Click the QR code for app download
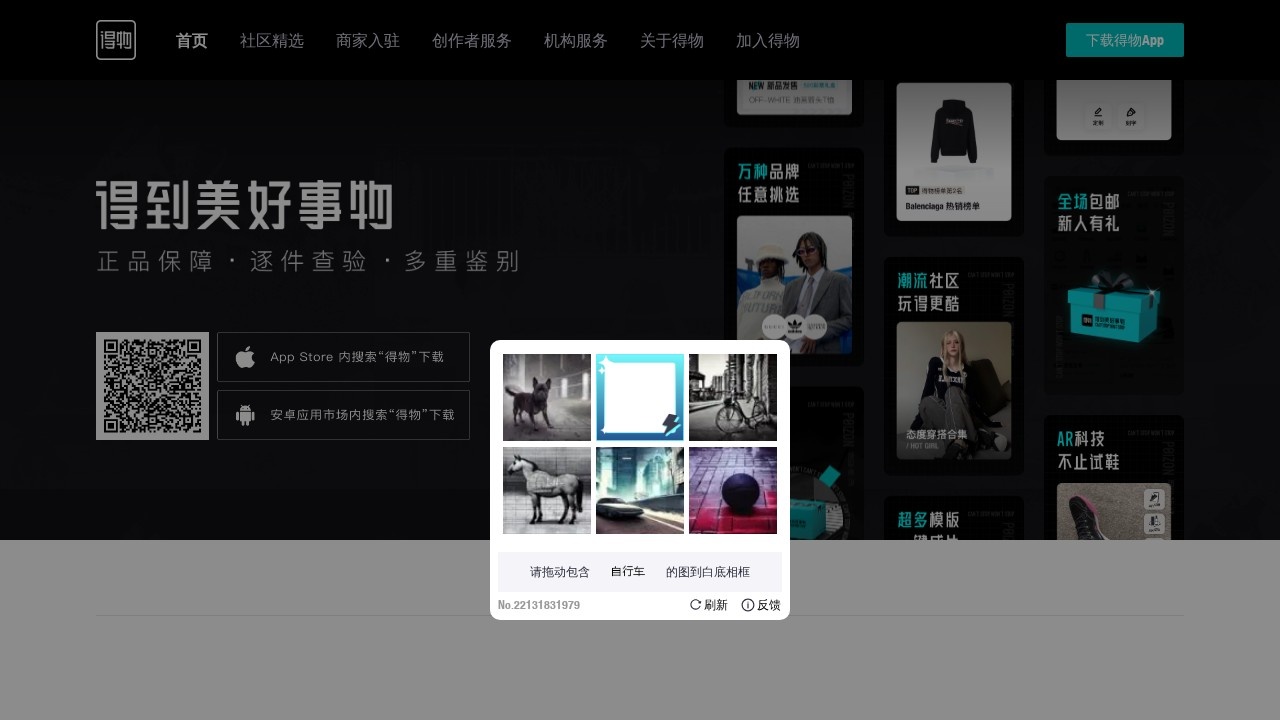Viewport: 1280px width, 720px height. point(152,386)
